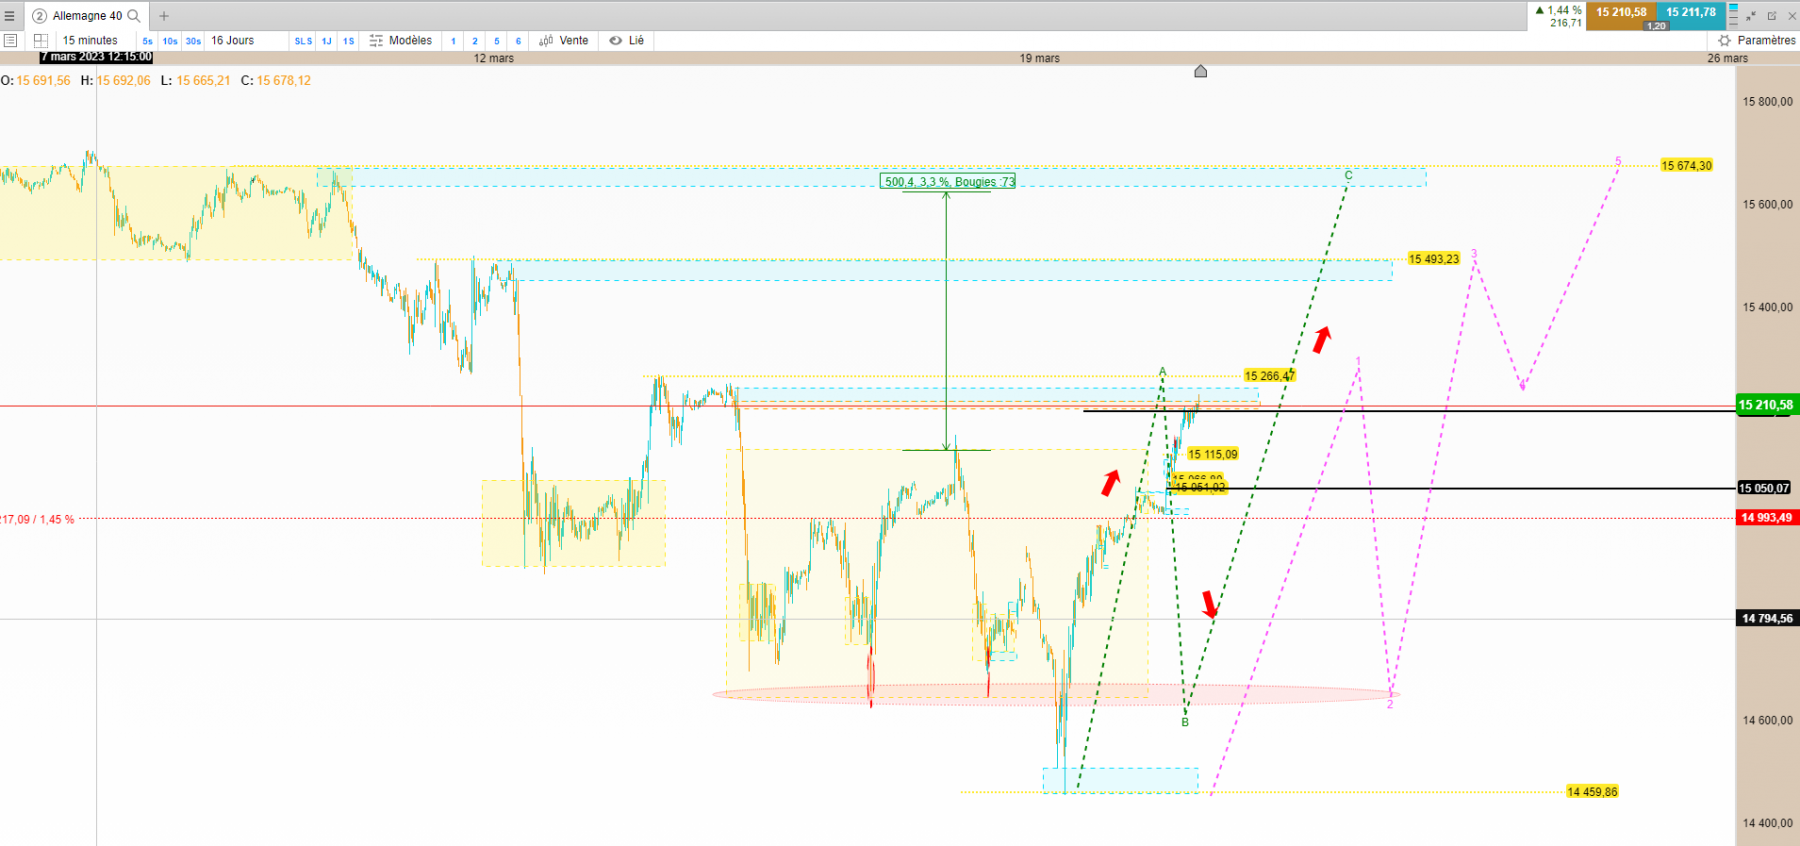Click the search magnifier beside Allemagne 40
The width and height of the screenshot is (1800, 846).
coord(134,16)
